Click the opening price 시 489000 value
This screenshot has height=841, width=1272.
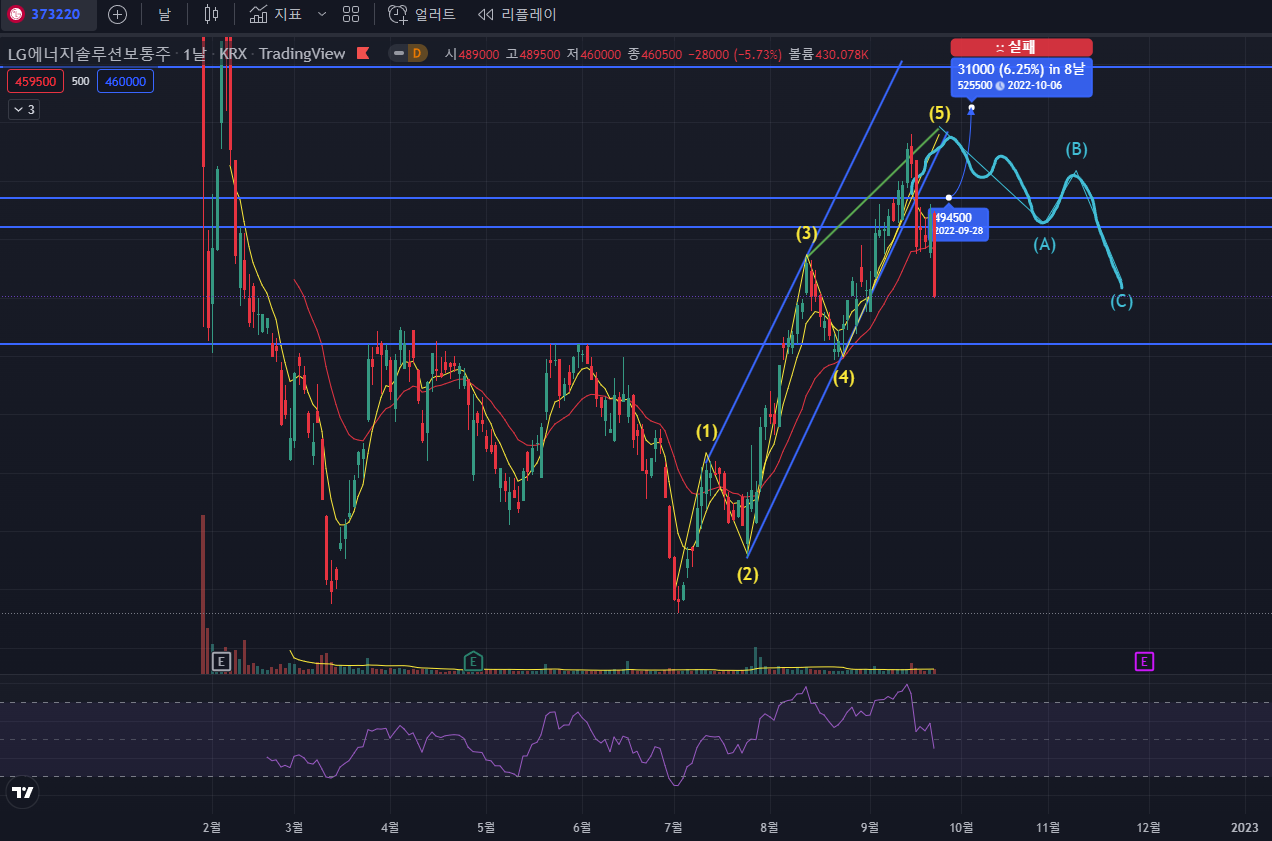click(472, 54)
